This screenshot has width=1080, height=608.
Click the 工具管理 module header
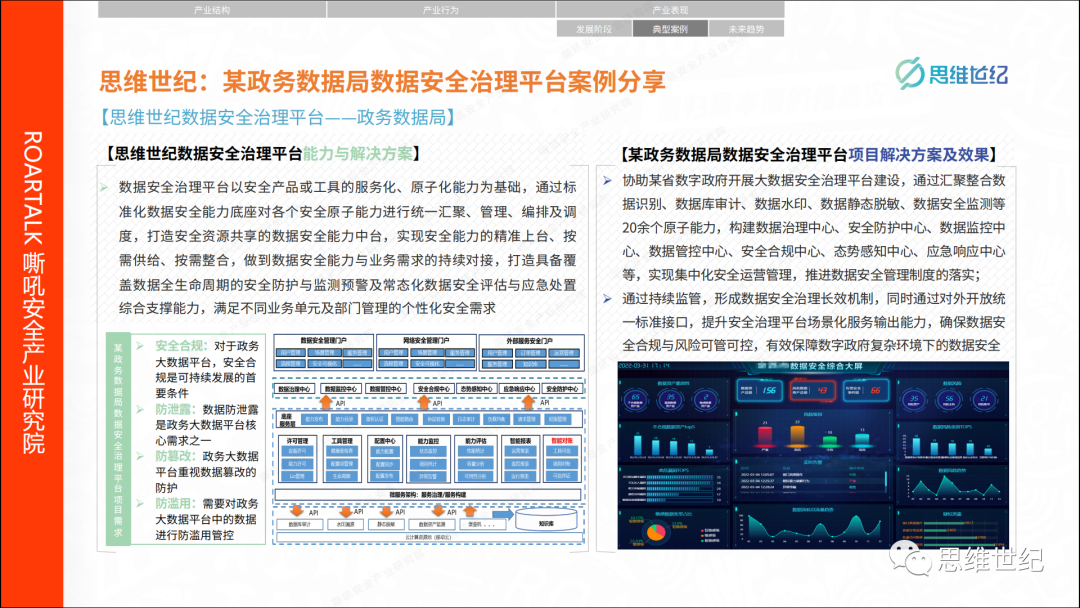342,441
